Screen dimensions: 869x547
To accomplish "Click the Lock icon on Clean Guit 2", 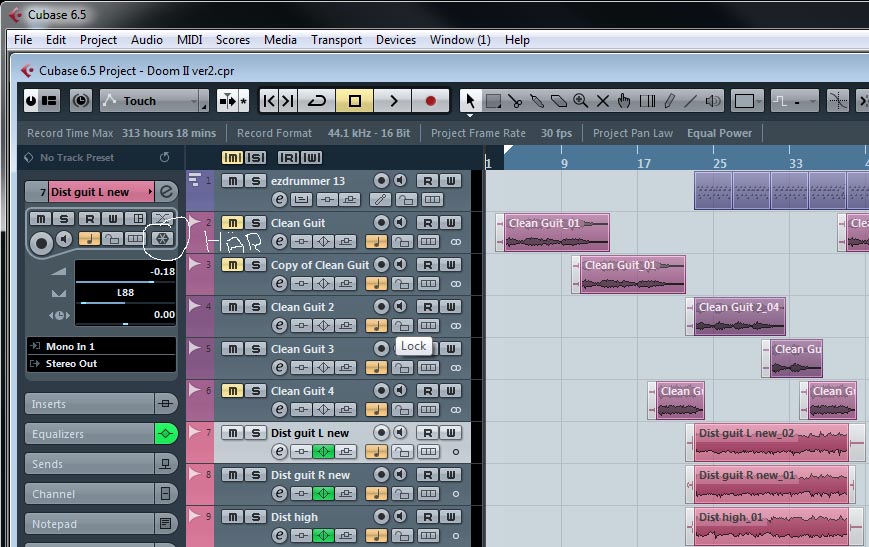I will [402, 325].
